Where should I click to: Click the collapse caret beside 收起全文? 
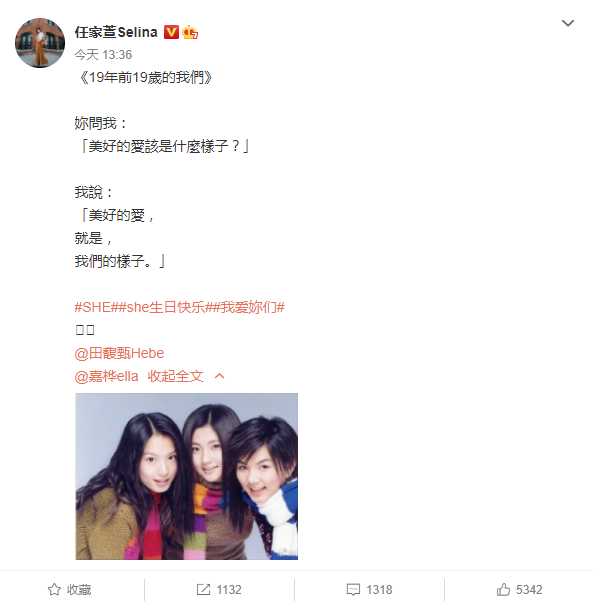[x=220, y=376]
